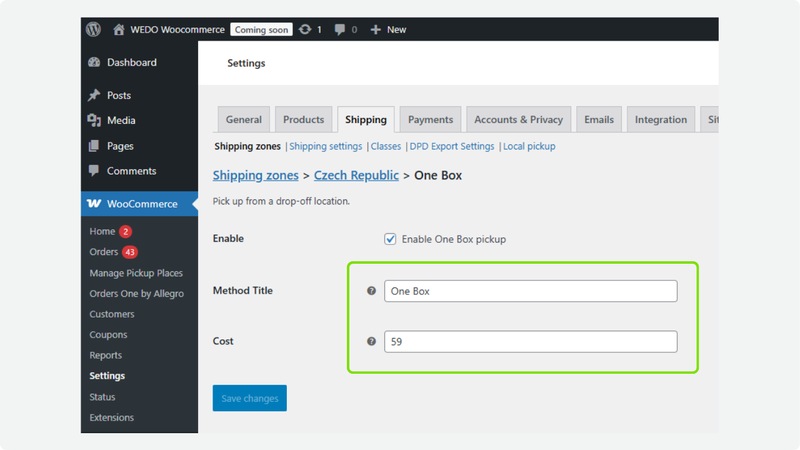Open Reports submenu item
Image resolution: width=800 pixels, height=450 pixels.
click(x=106, y=355)
